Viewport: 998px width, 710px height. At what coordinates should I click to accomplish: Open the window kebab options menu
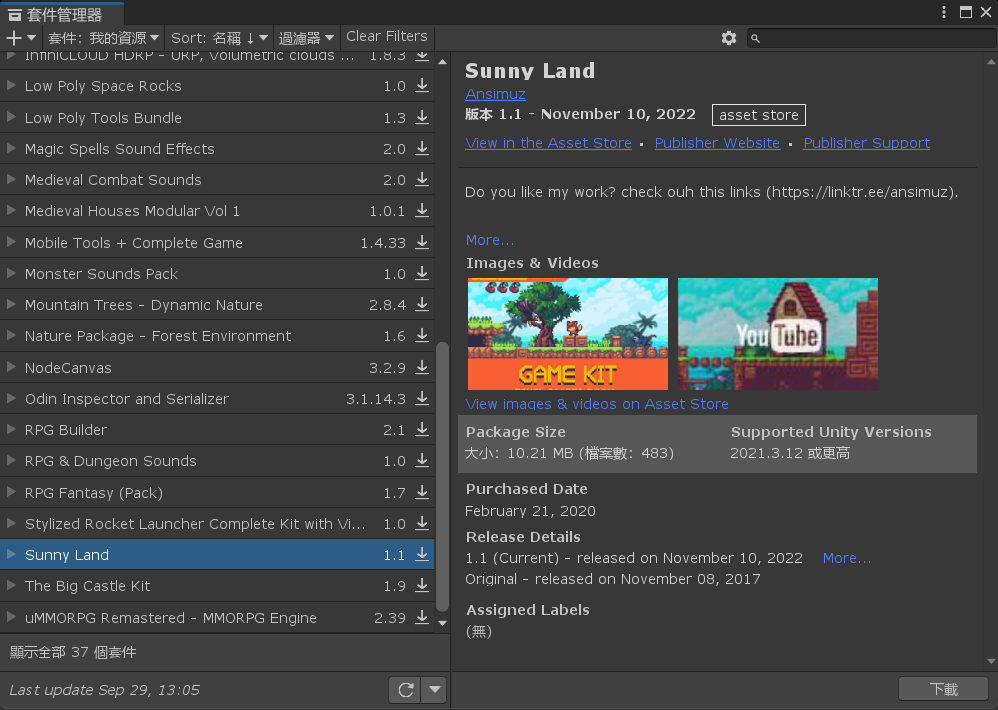tap(944, 12)
